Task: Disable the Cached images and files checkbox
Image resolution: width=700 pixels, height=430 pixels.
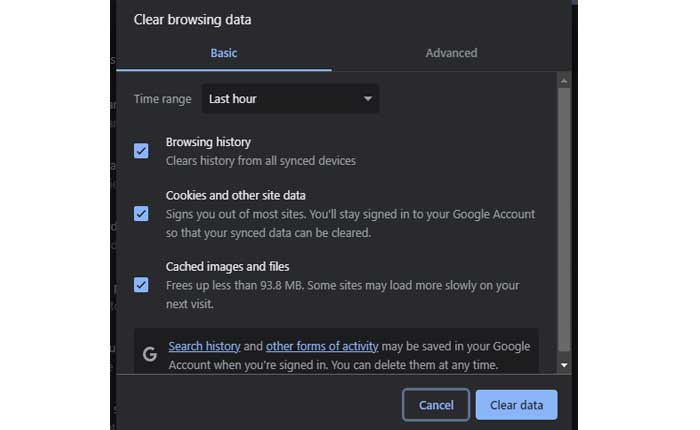Action: 141,285
